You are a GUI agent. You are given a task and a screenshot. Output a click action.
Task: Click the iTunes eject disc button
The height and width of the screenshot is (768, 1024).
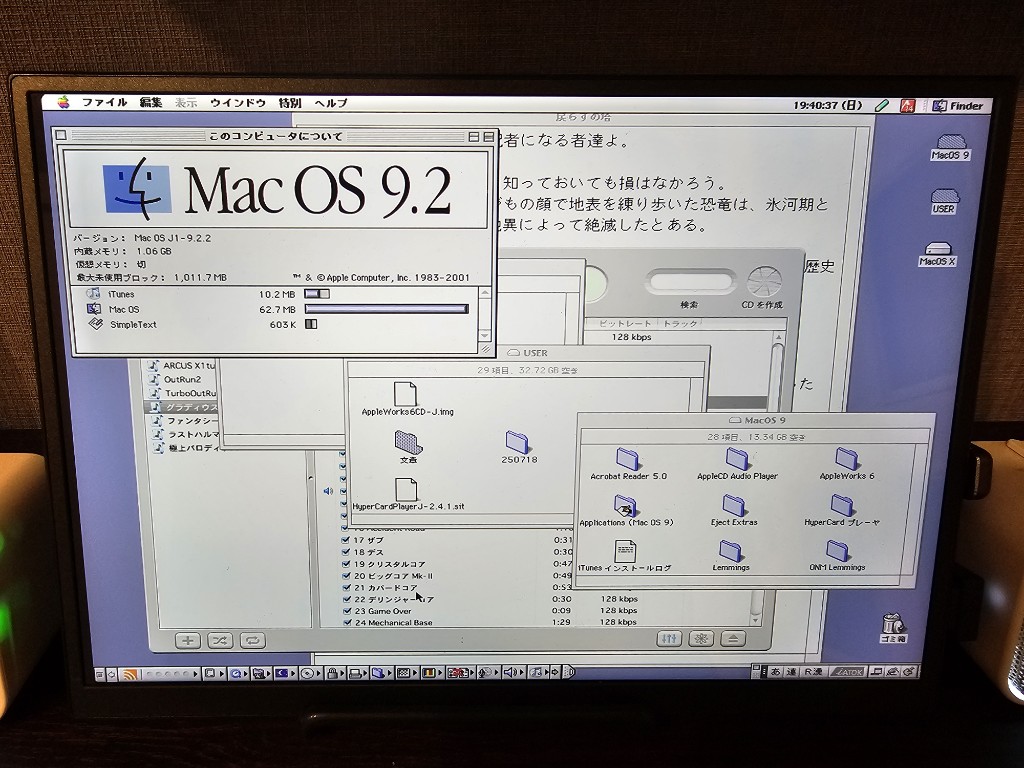pyautogui.click(x=733, y=639)
